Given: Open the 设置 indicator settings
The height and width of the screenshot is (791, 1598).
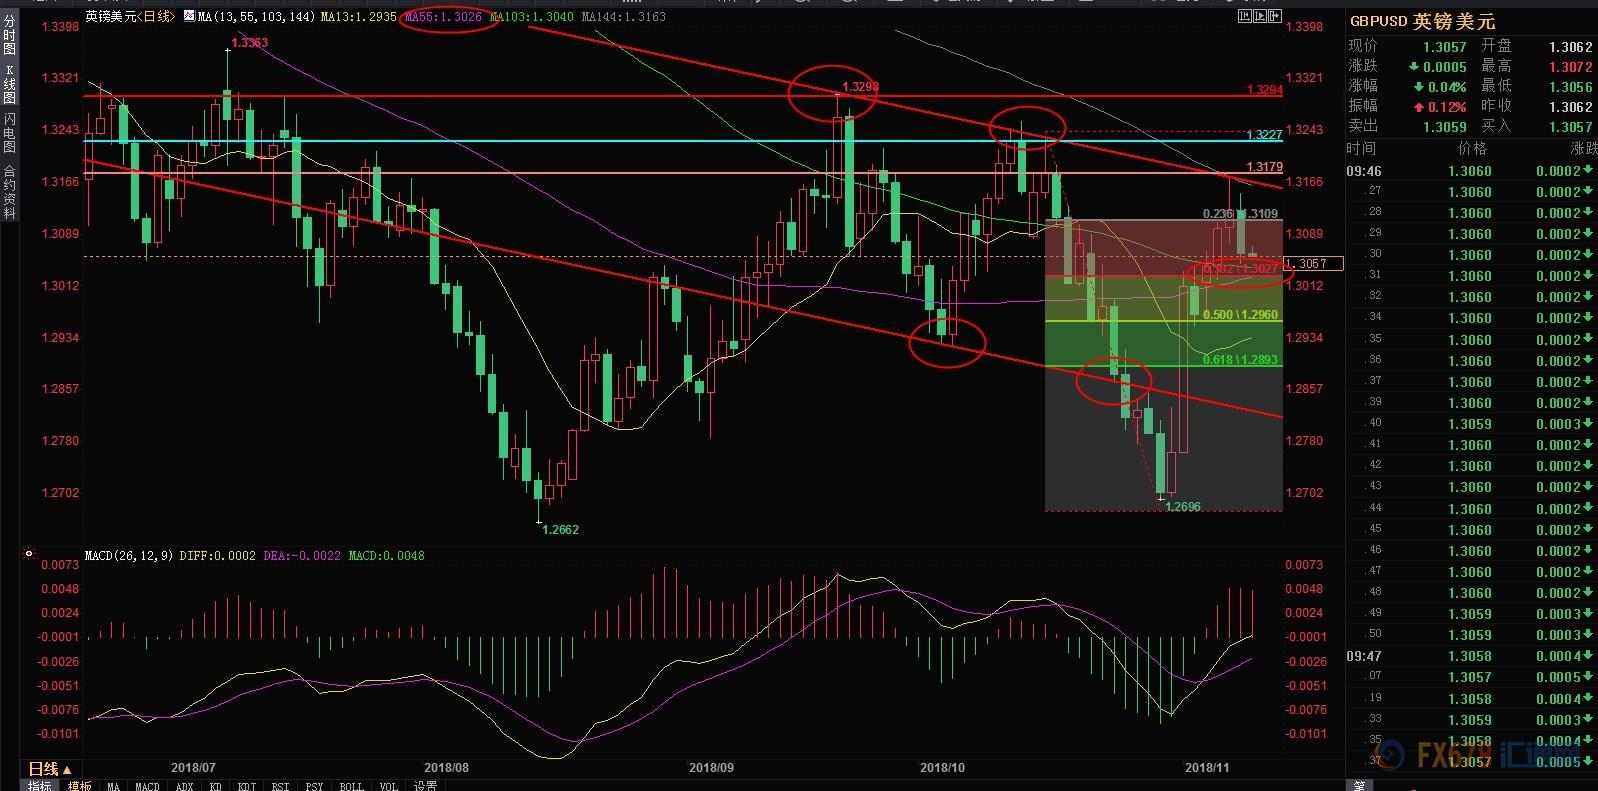Looking at the screenshot, I should pos(425,786).
